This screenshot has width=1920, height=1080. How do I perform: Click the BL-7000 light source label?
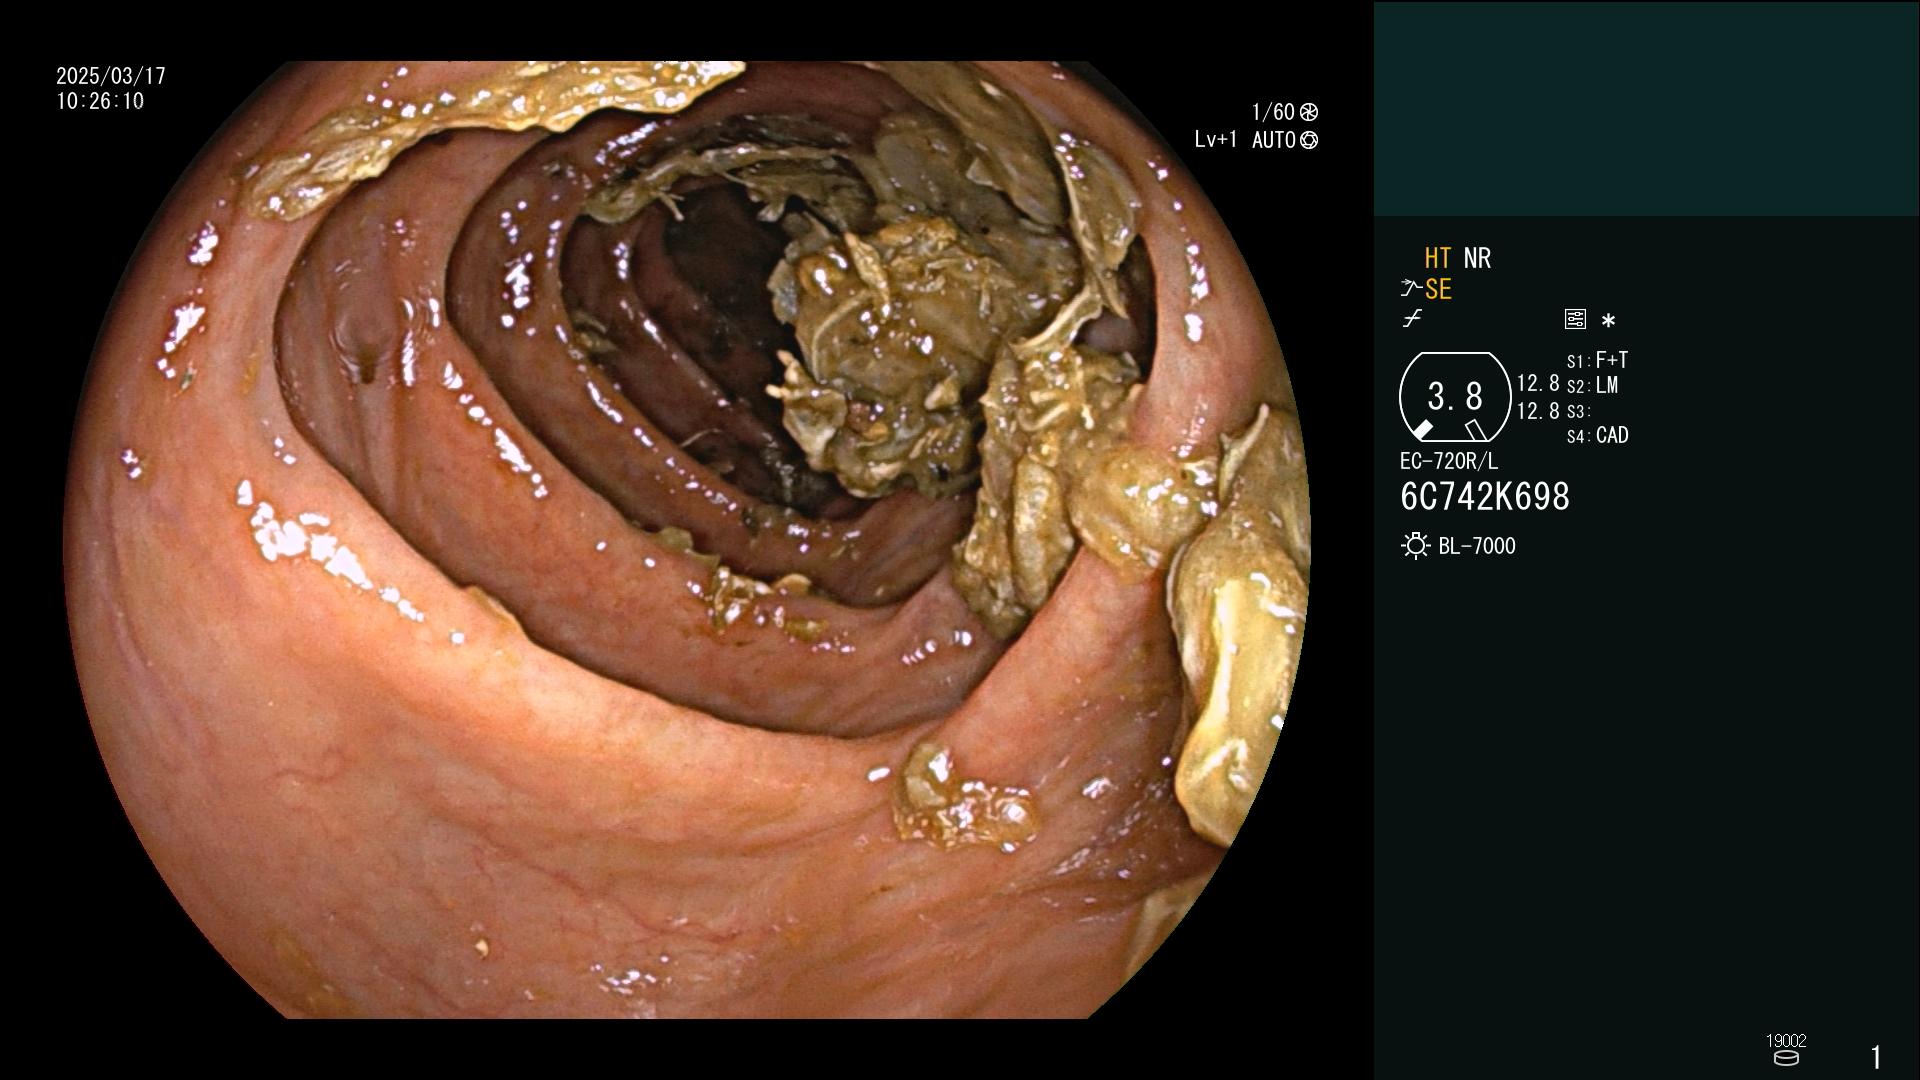point(1477,546)
